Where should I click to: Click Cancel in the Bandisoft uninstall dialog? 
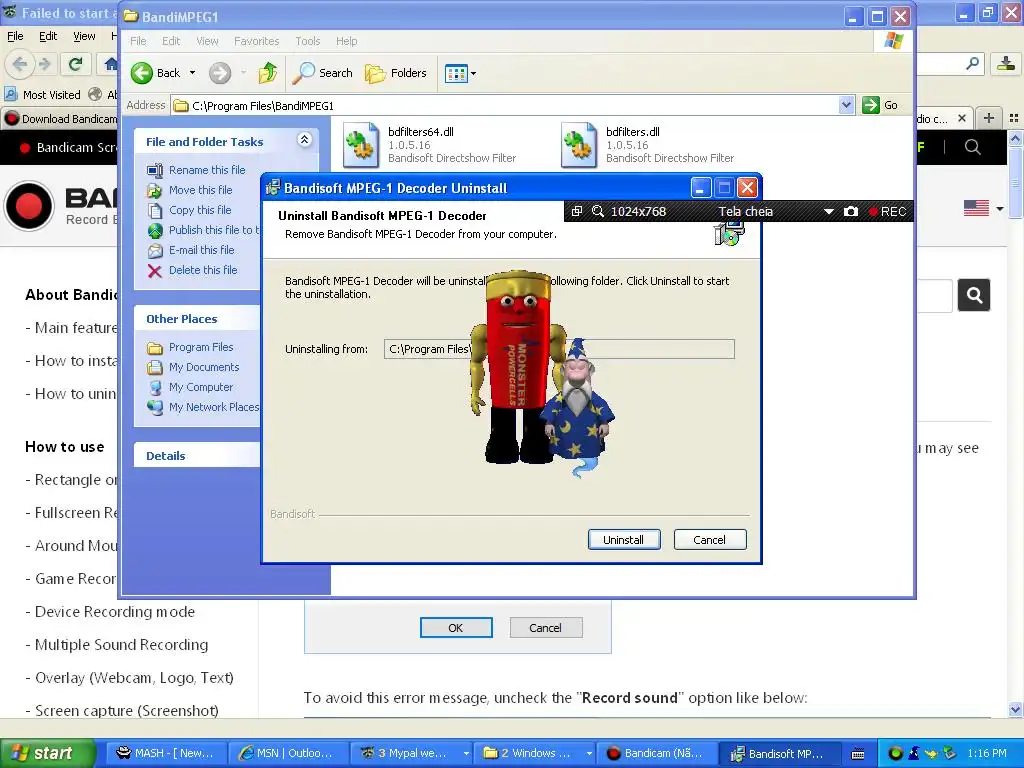[x=709, y=539]
